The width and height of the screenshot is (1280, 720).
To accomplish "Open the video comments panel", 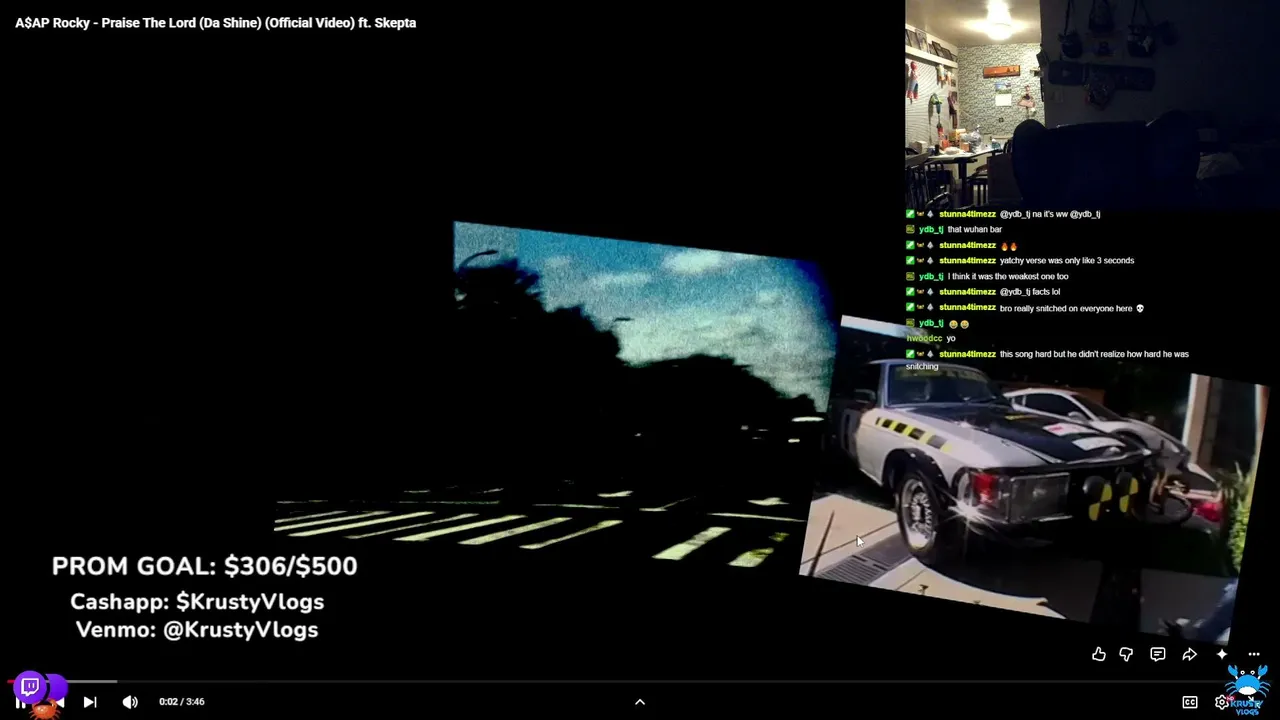I will click(x=1158, y=654).
